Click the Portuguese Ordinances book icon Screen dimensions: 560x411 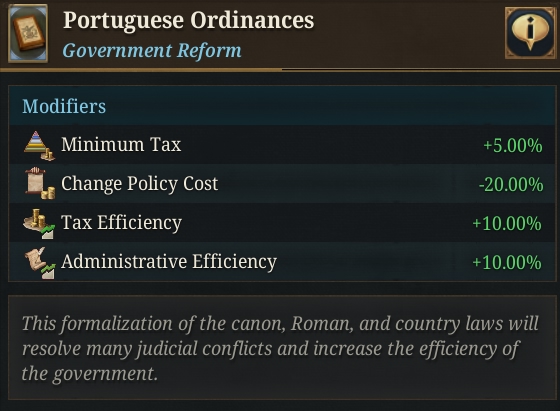[x=28, y=33]
